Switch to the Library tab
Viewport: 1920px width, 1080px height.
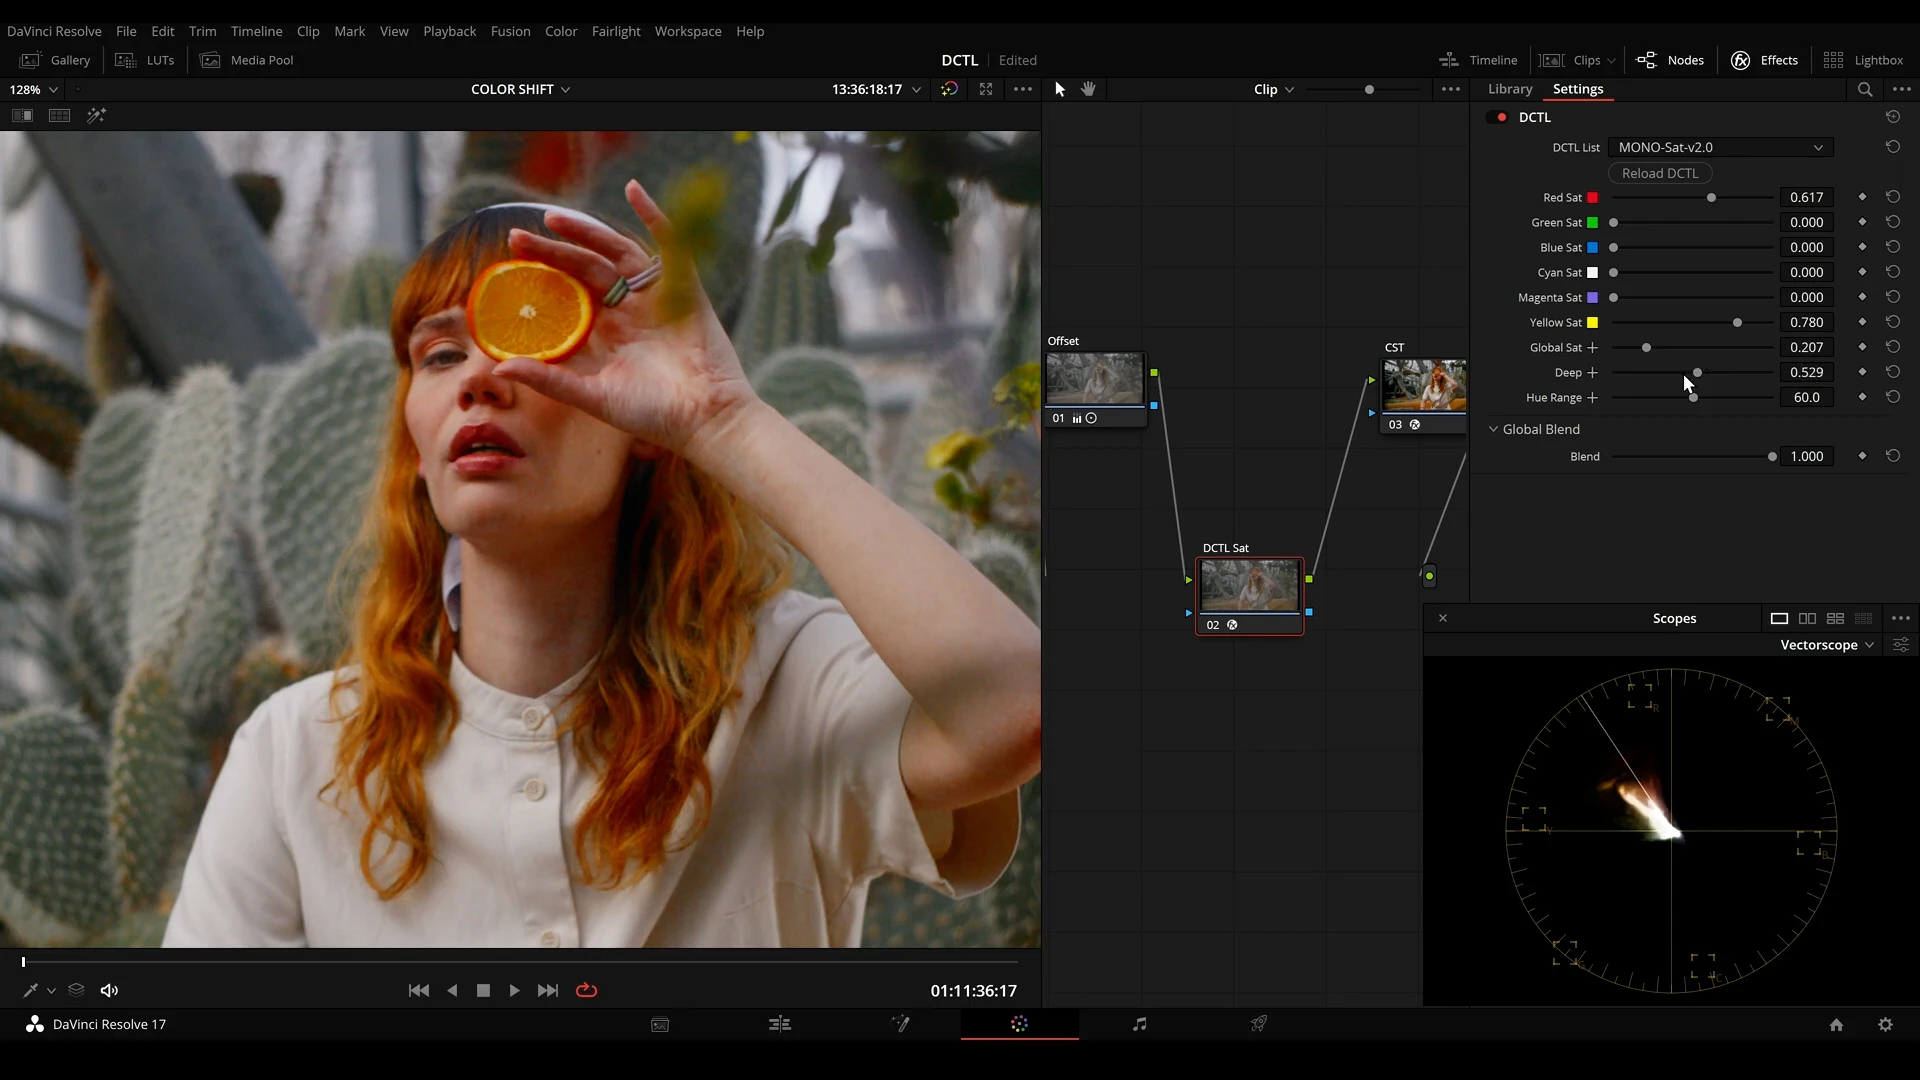click(1510, 89)
